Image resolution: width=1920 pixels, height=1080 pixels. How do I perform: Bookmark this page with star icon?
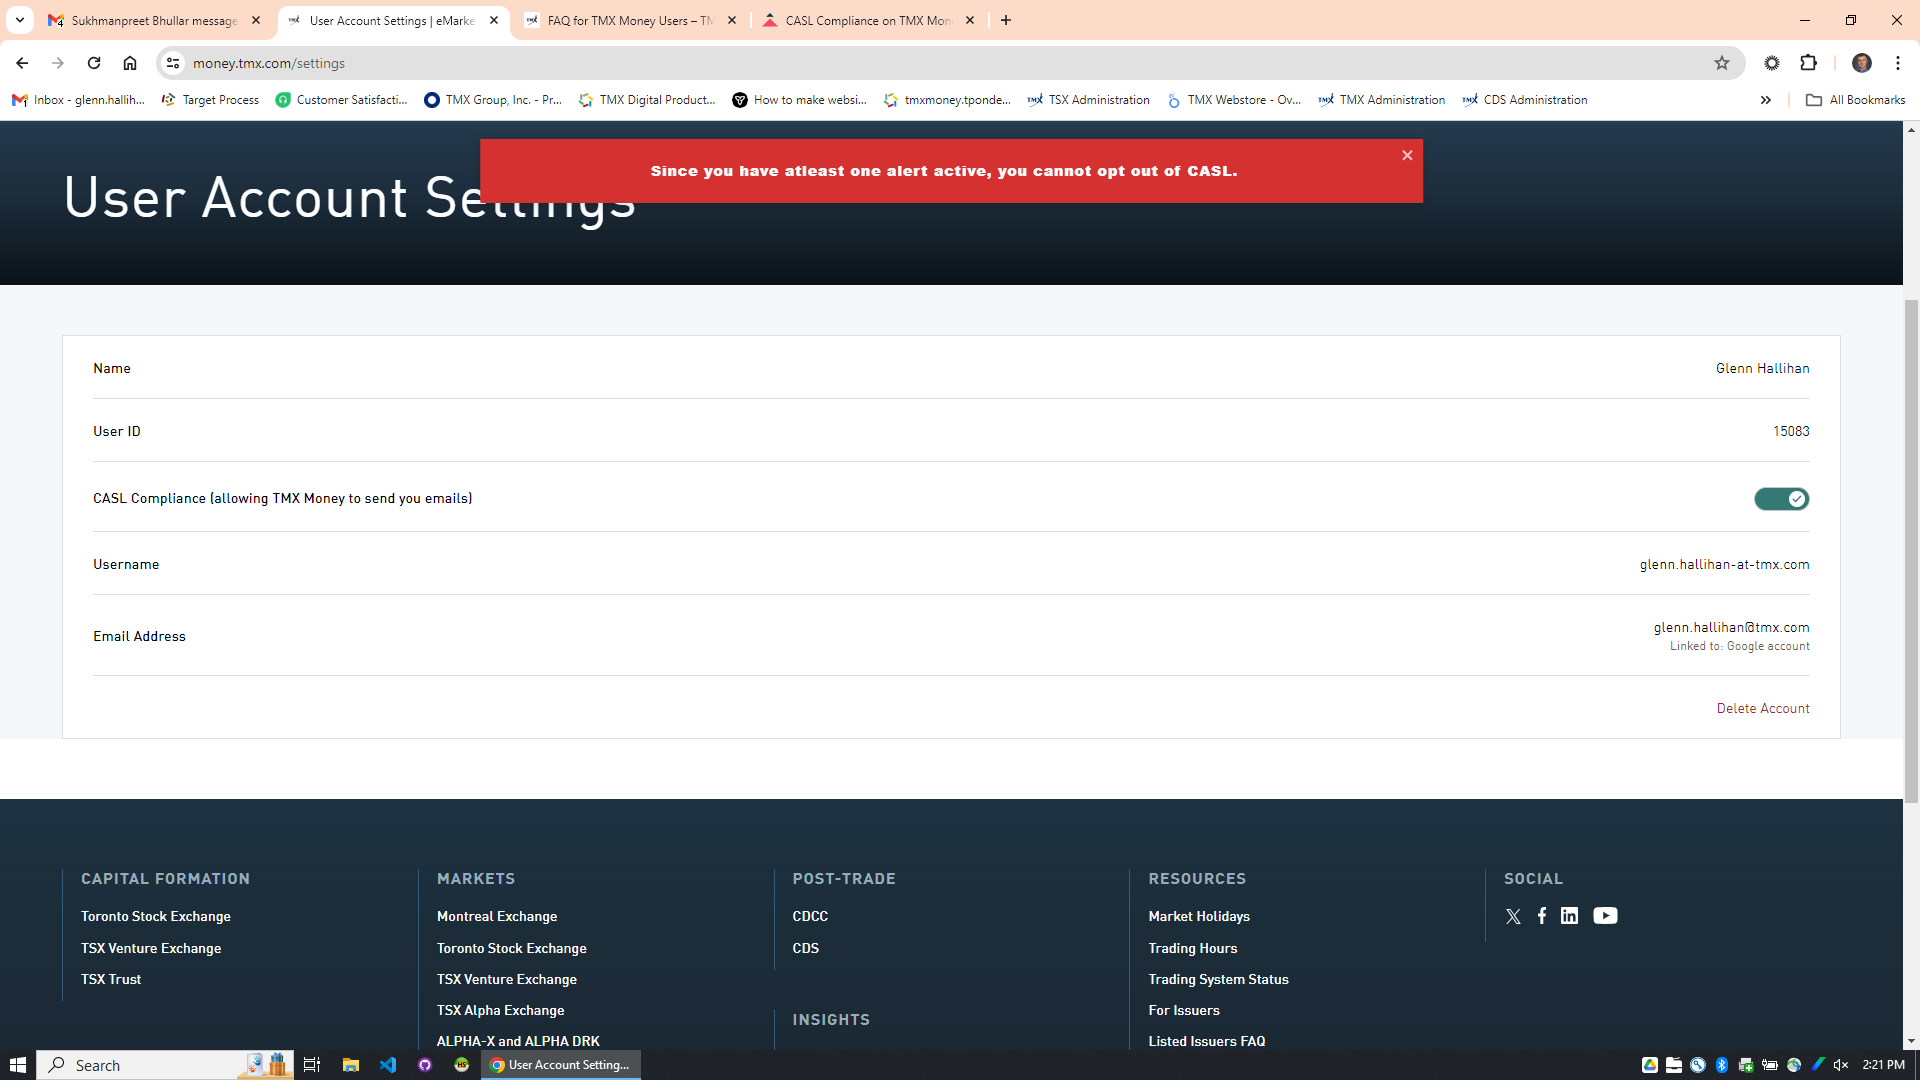[x=1722, y=63]
